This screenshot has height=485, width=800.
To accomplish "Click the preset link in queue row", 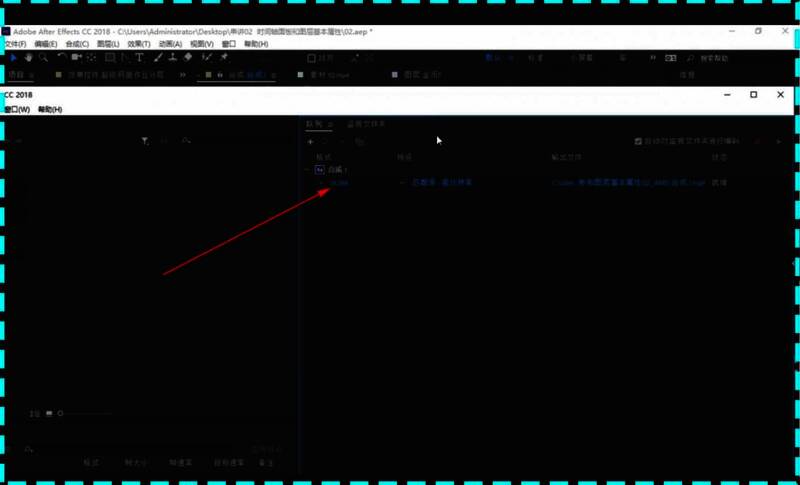I will (442, 184).
